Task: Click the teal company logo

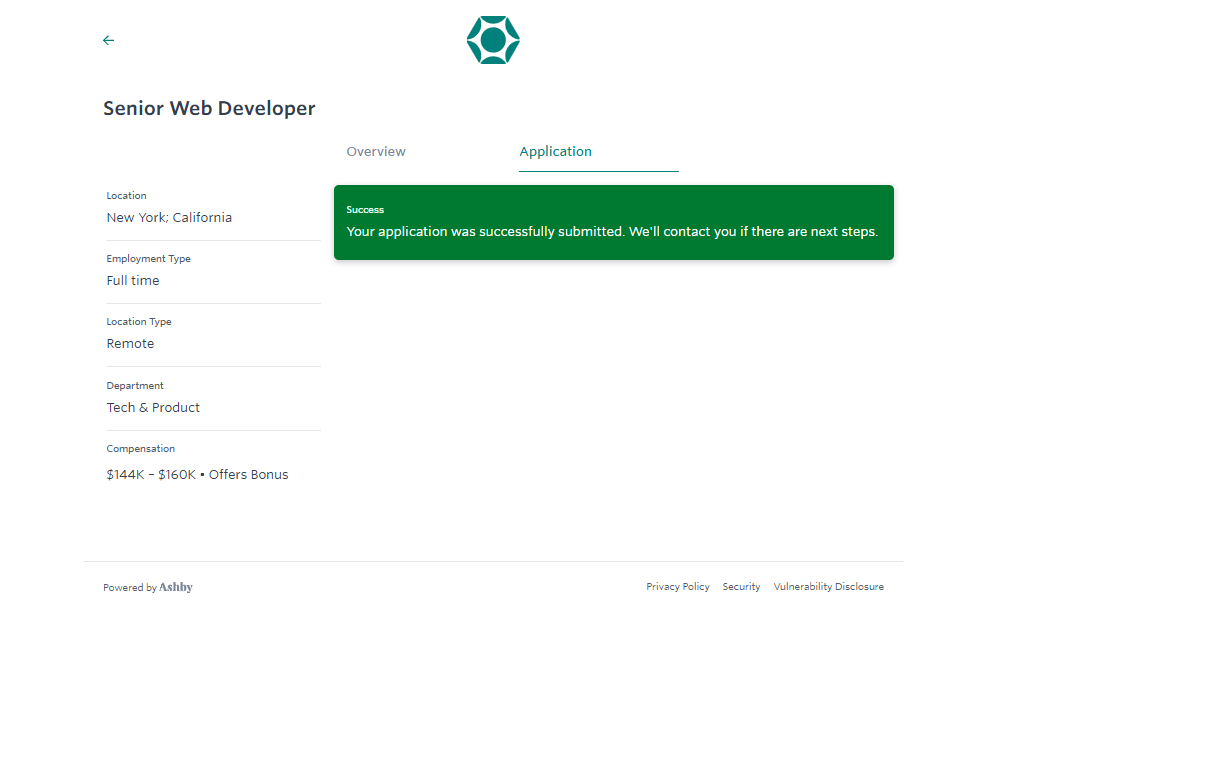Action: pos(493,40)
